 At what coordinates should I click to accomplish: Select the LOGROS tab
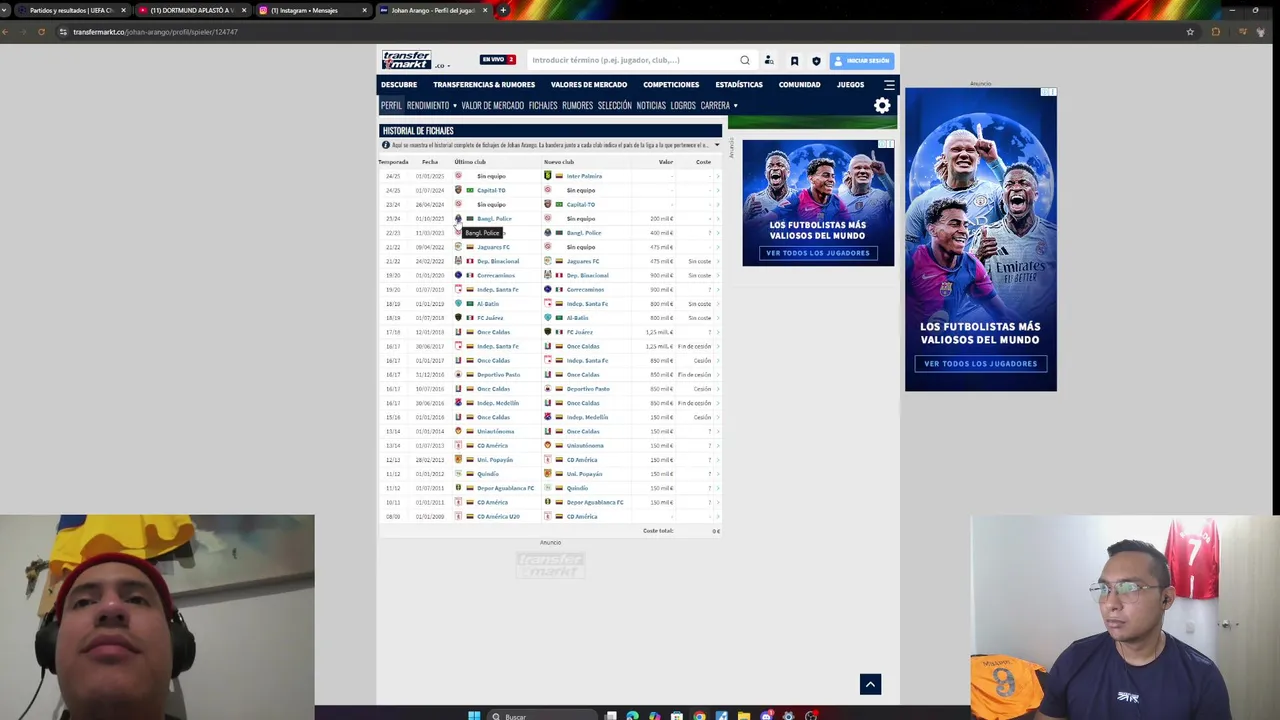coord(683,106)
